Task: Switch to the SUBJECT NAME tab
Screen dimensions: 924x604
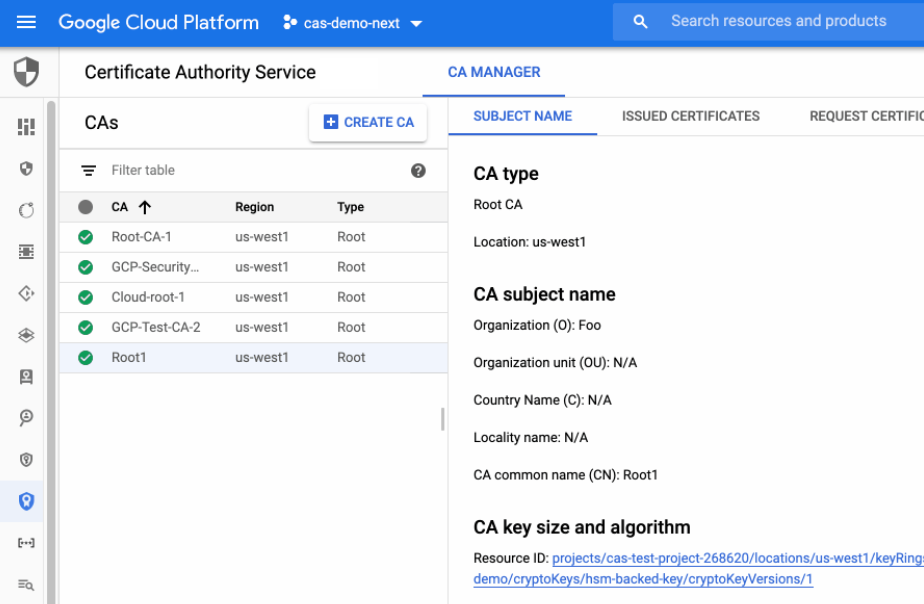Action: [523, 116]
